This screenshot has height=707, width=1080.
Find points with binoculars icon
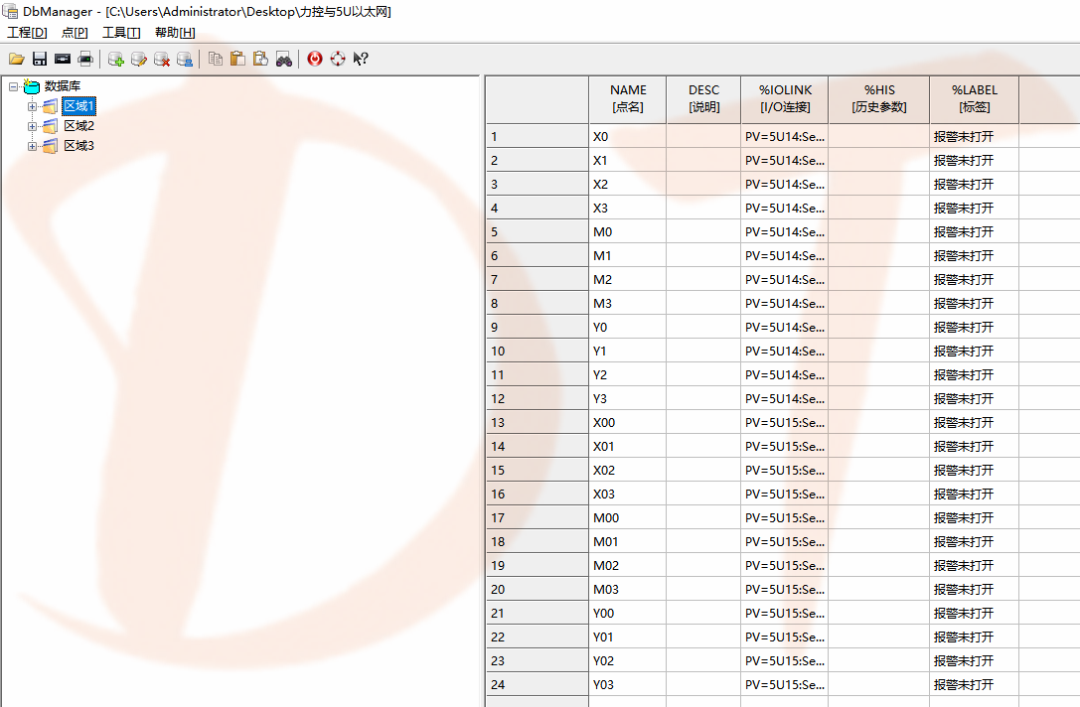pyautogui.click(x=284, y=59)
